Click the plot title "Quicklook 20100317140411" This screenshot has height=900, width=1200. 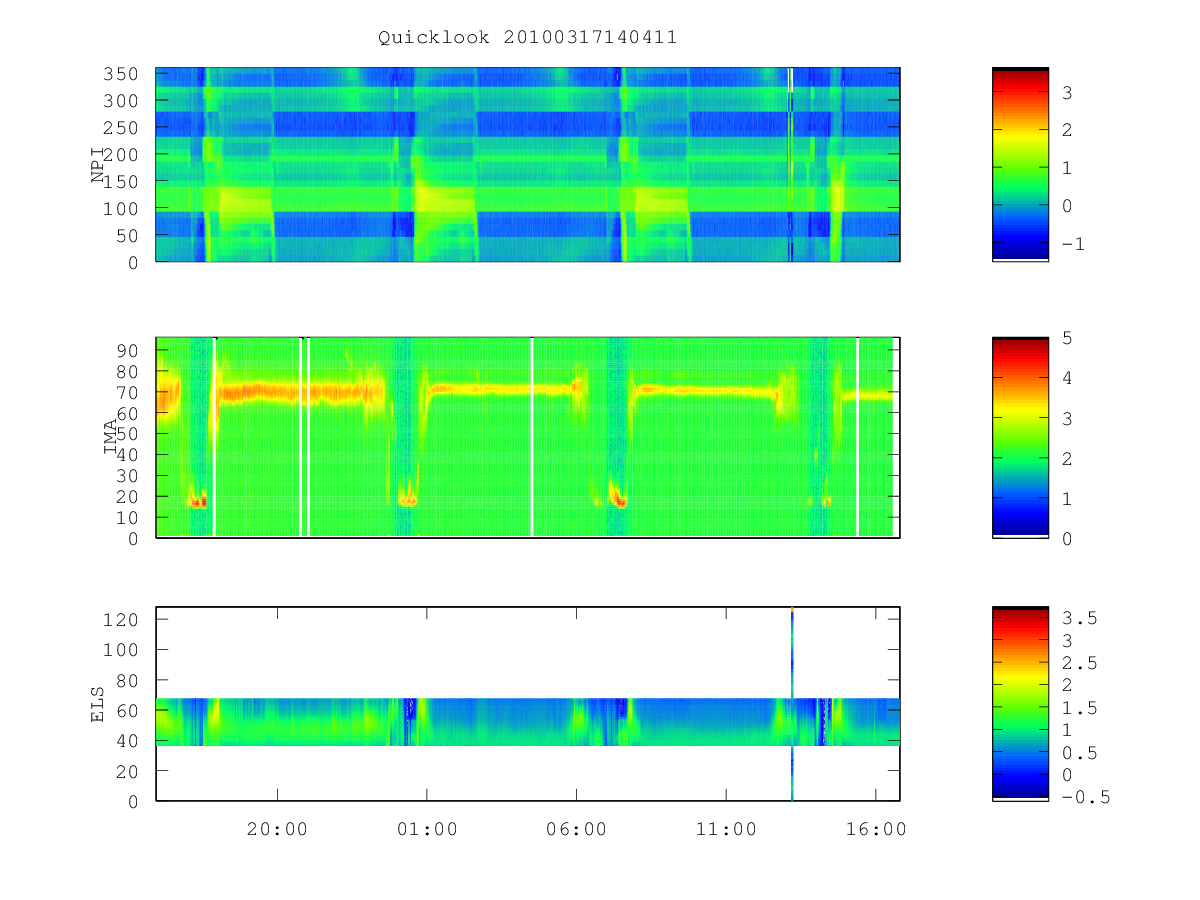point(527,38)
